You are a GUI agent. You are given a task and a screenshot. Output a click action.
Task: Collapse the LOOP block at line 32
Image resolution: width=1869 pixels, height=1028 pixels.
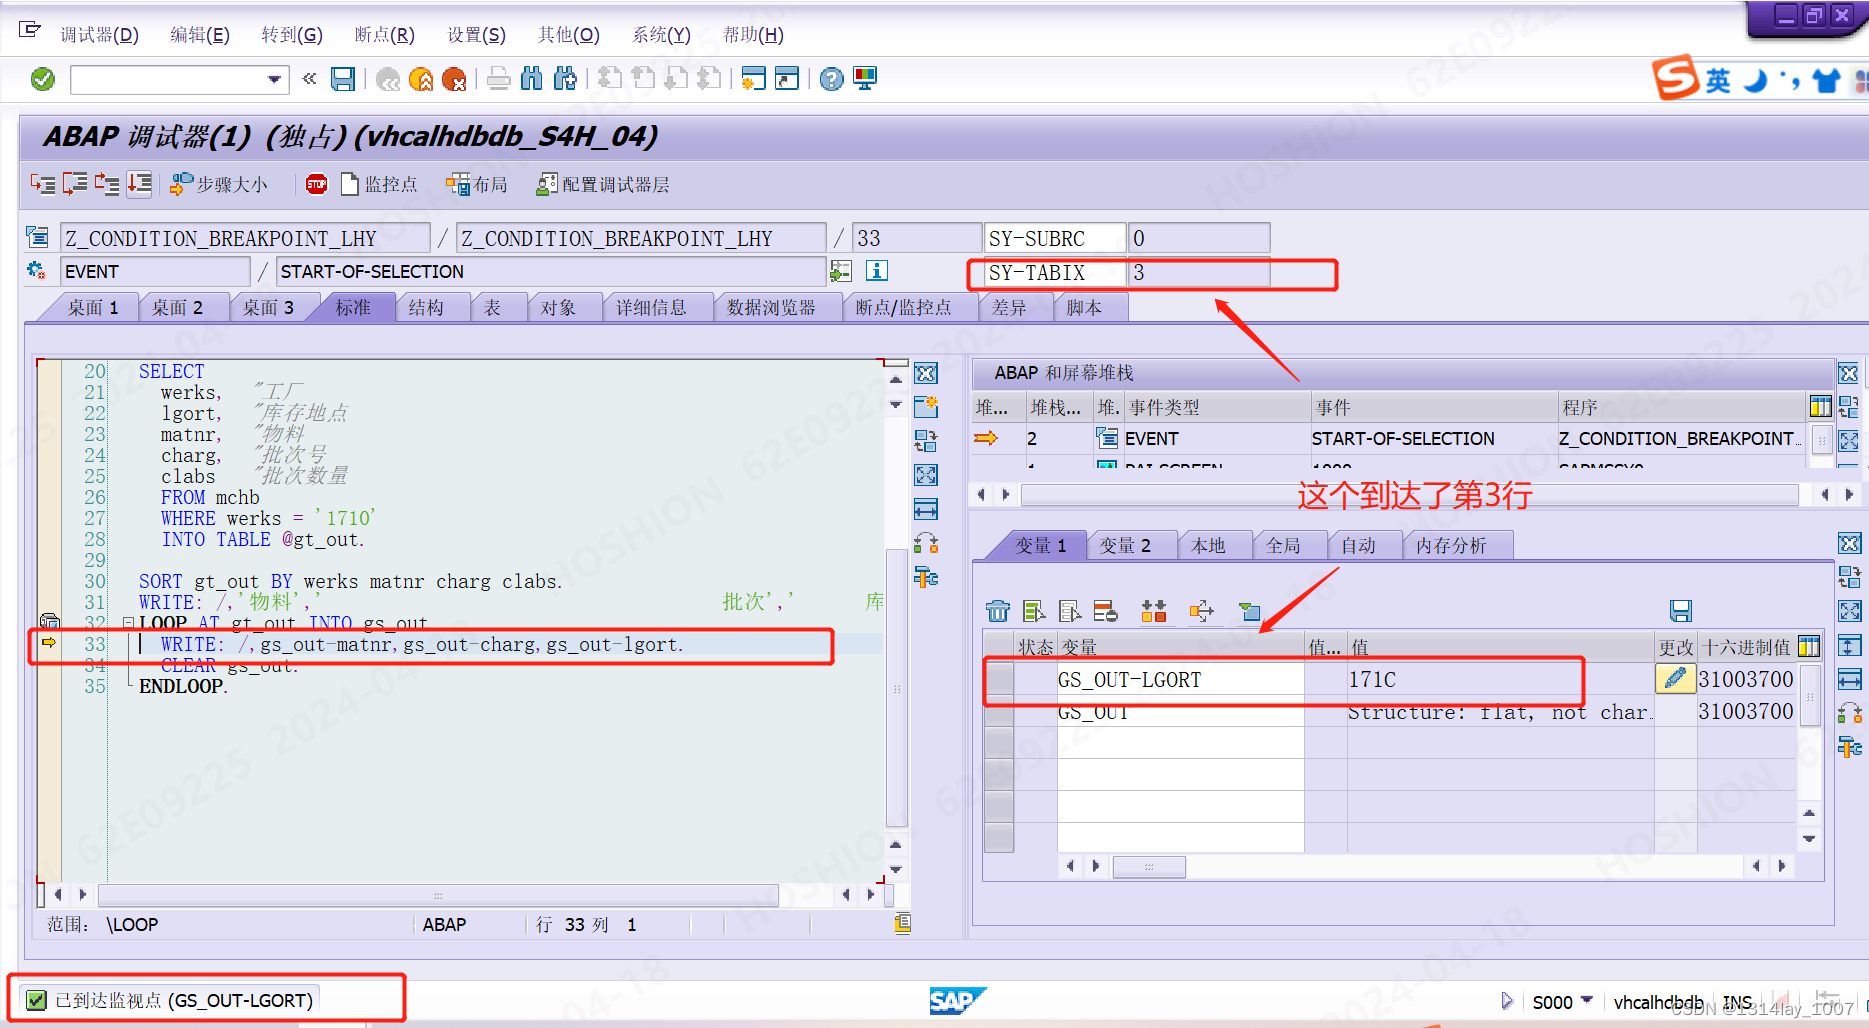tap(128, 623)
